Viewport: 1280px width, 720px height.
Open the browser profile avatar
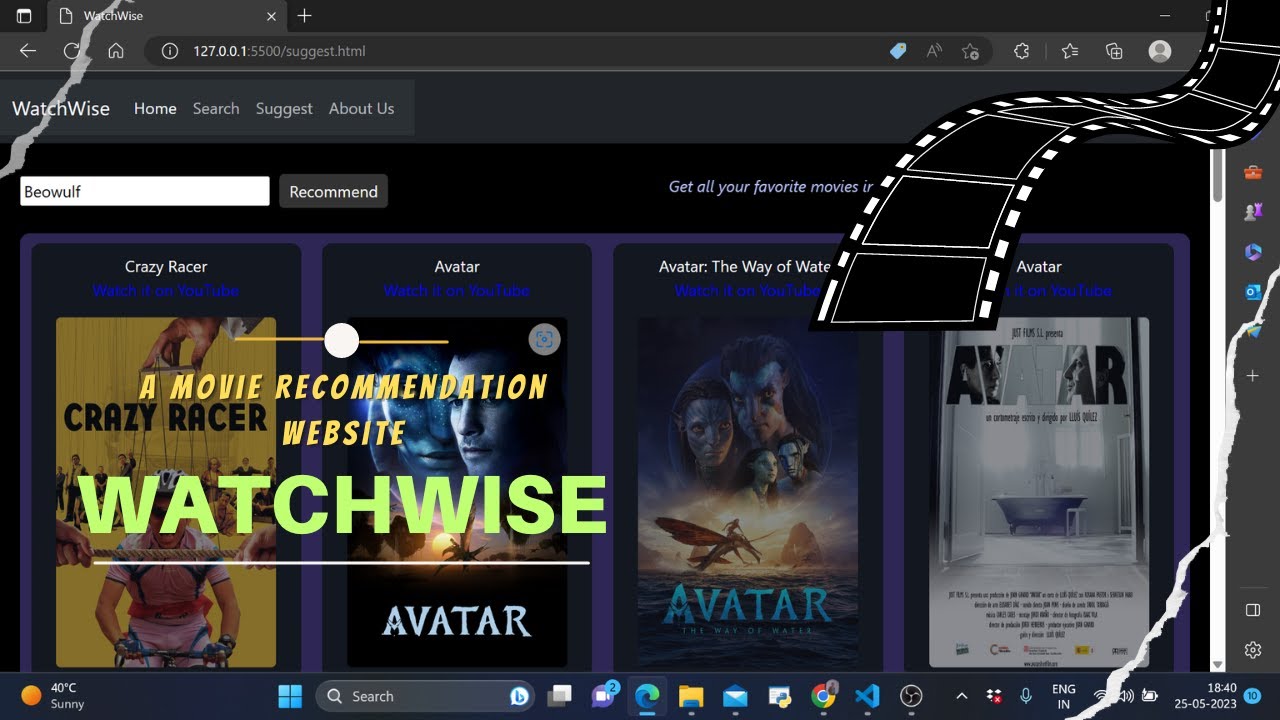(1160, 51)
